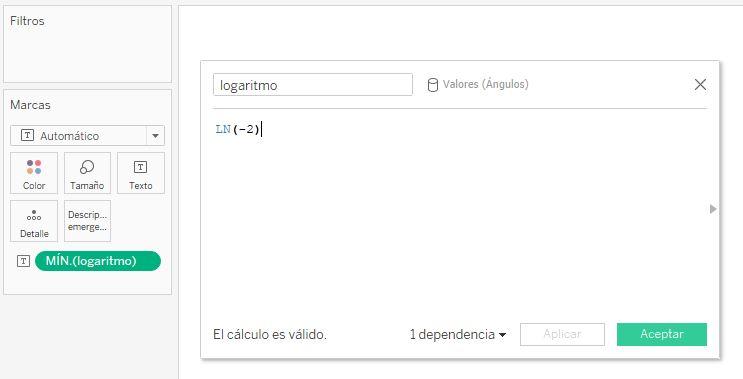Open the Automático mark type dropdown
743x379 pixels.
[87, 135]
